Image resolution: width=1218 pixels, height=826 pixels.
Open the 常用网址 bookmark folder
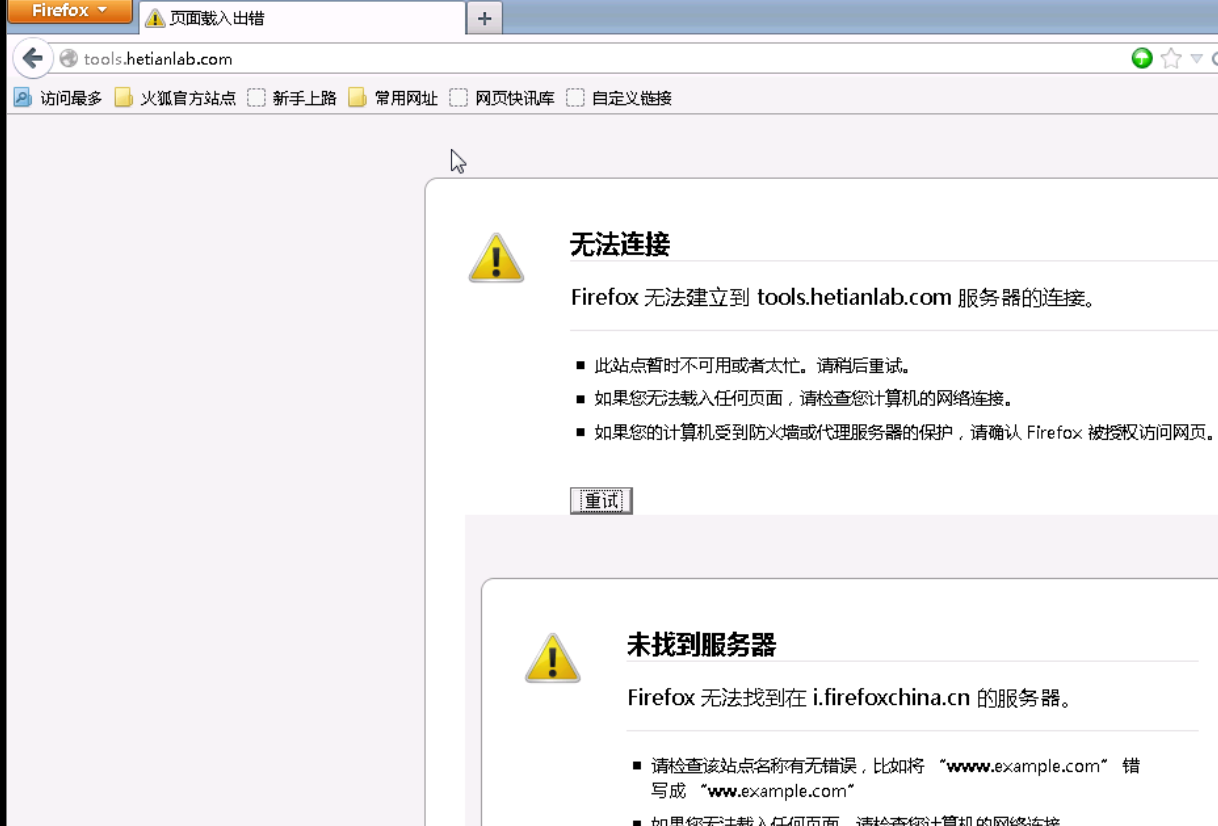pos(393,98)
